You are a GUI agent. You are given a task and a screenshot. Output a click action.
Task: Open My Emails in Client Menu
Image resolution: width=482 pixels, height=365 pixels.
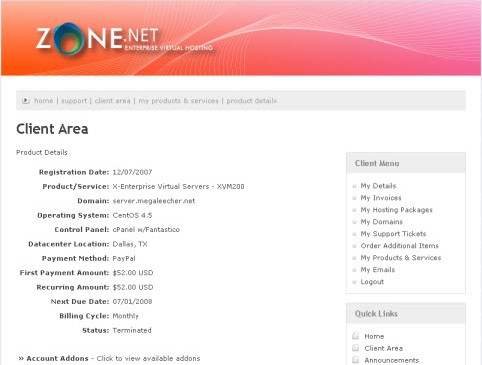pyautogui.click(x=378, y=270)
